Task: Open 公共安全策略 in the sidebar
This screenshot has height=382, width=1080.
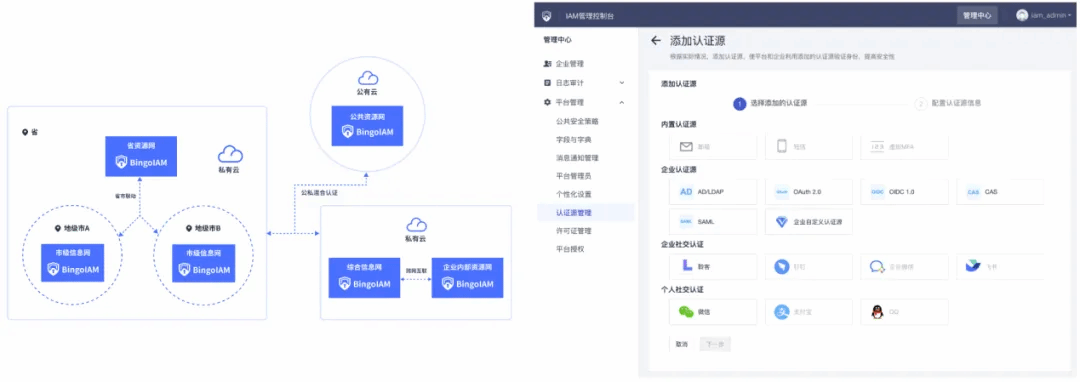Action: pos(577,121)
